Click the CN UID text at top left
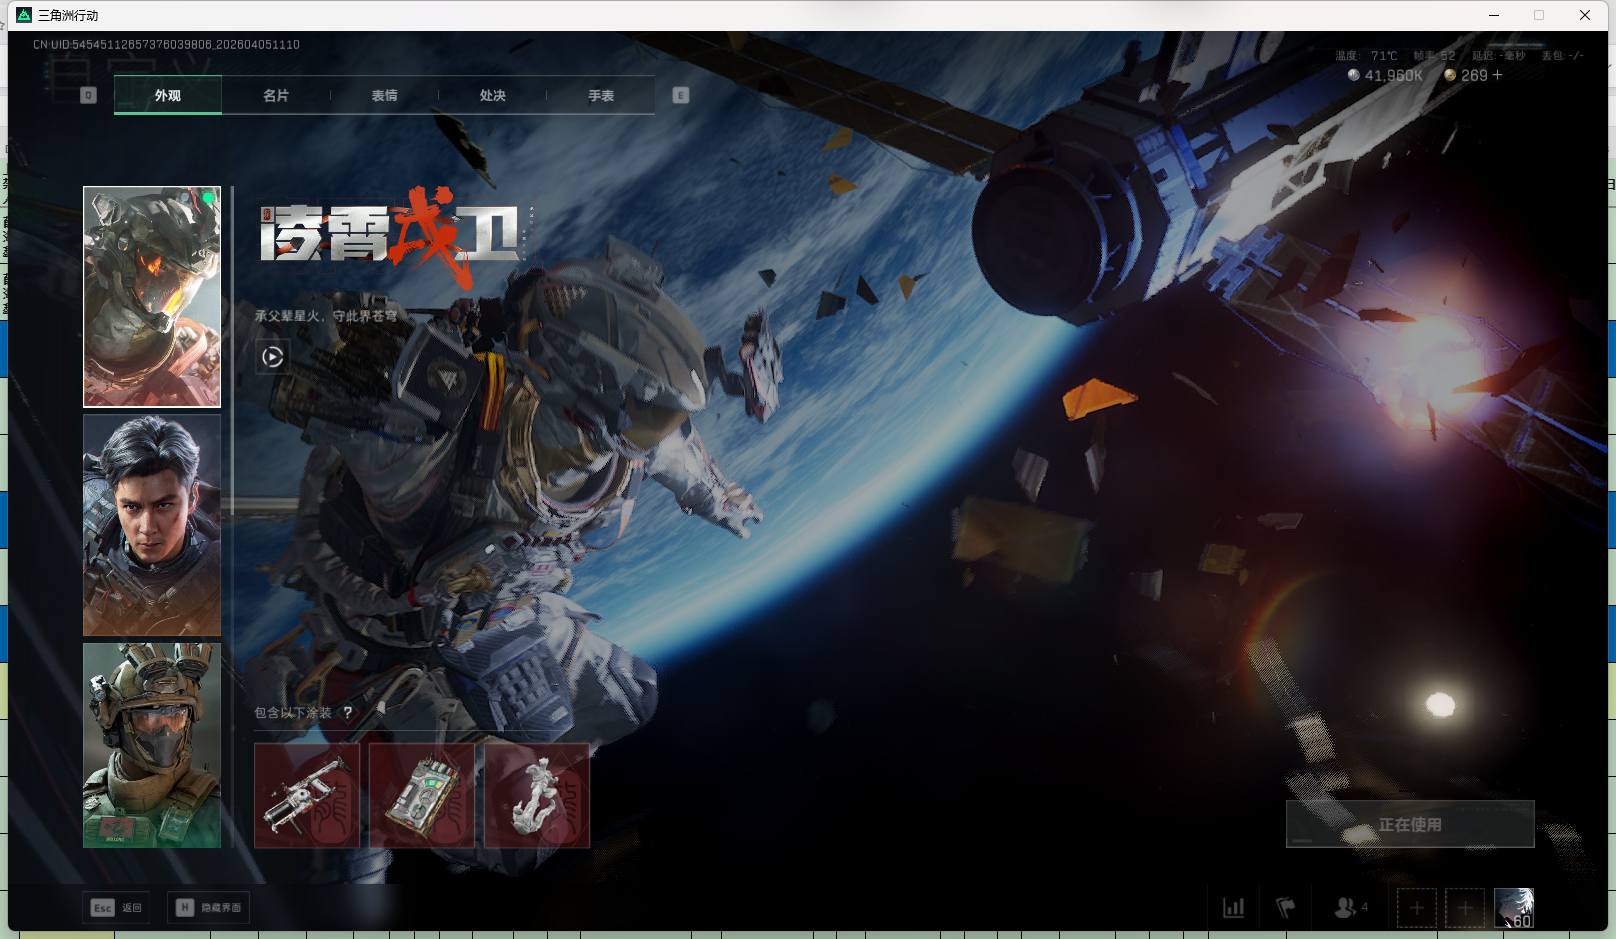The image size is (1616, 939). point(166,44)
